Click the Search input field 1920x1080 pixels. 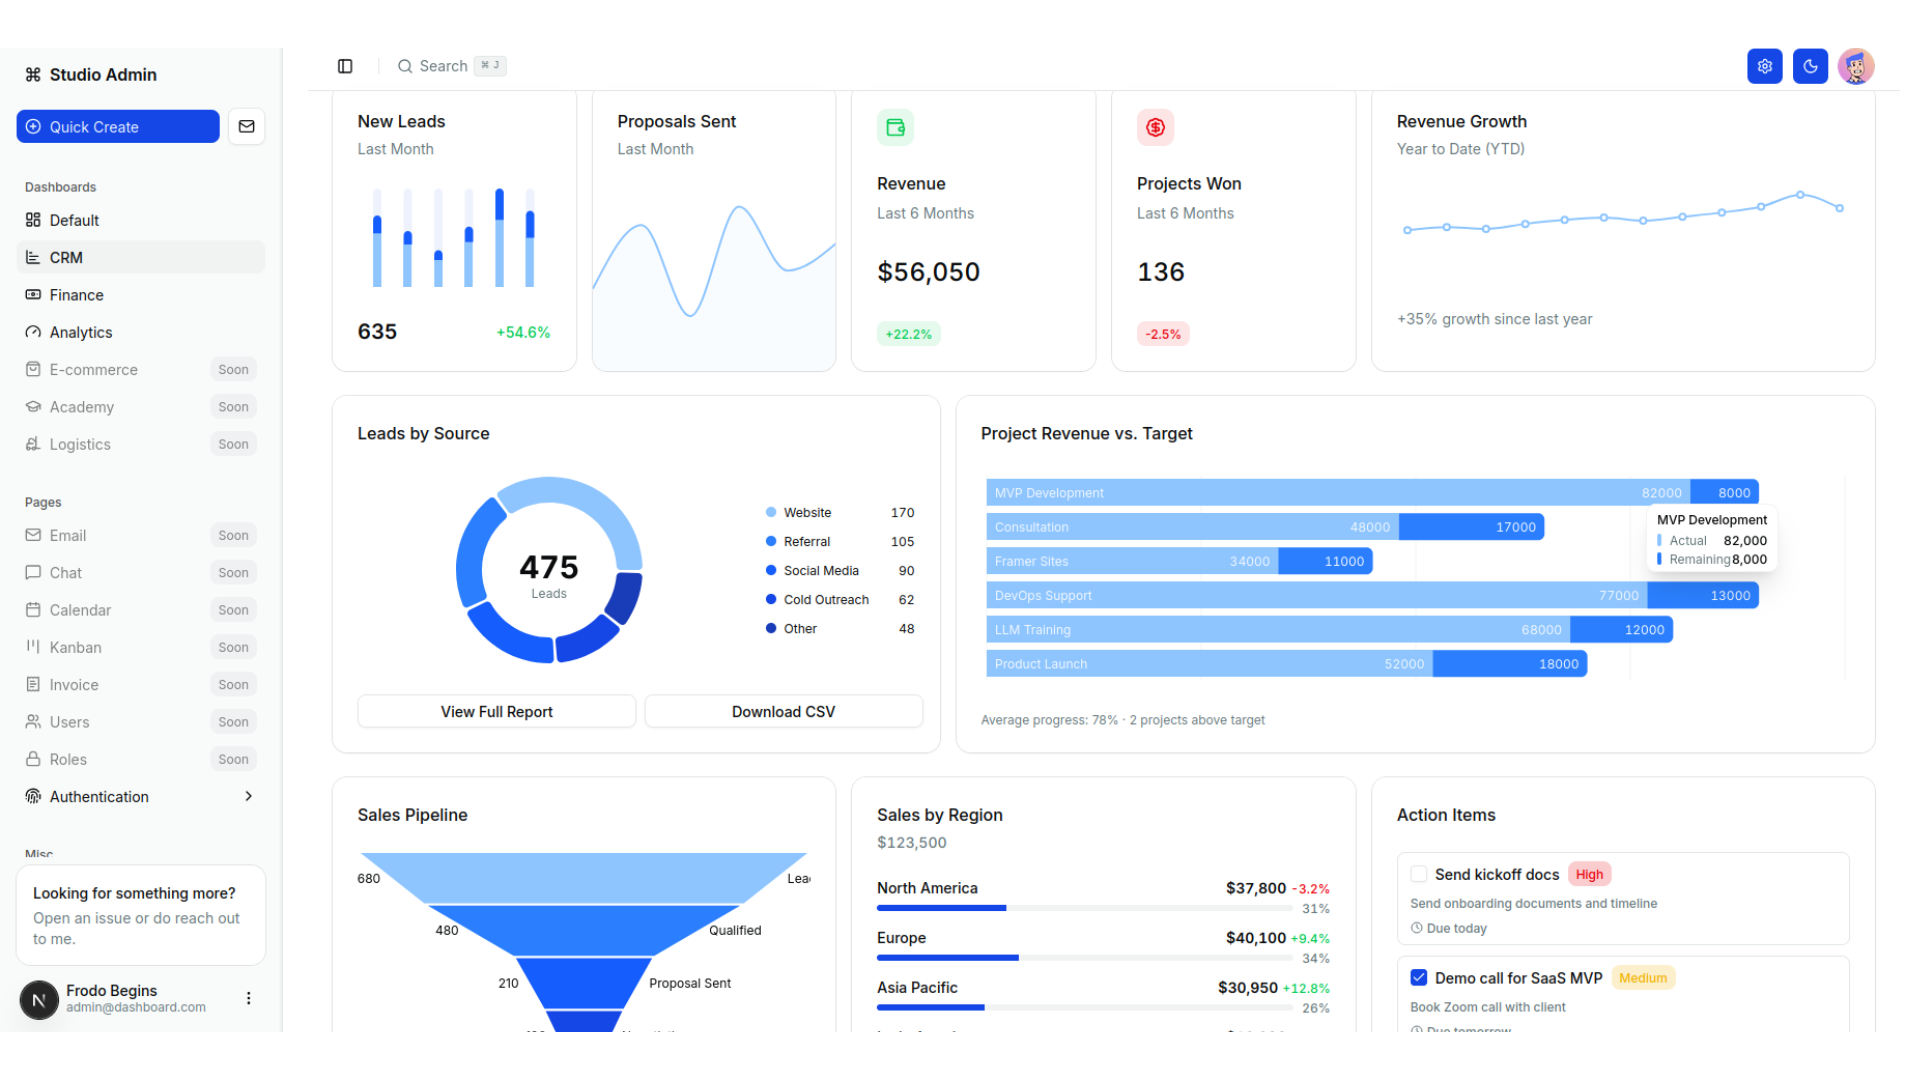pos(443,66)
